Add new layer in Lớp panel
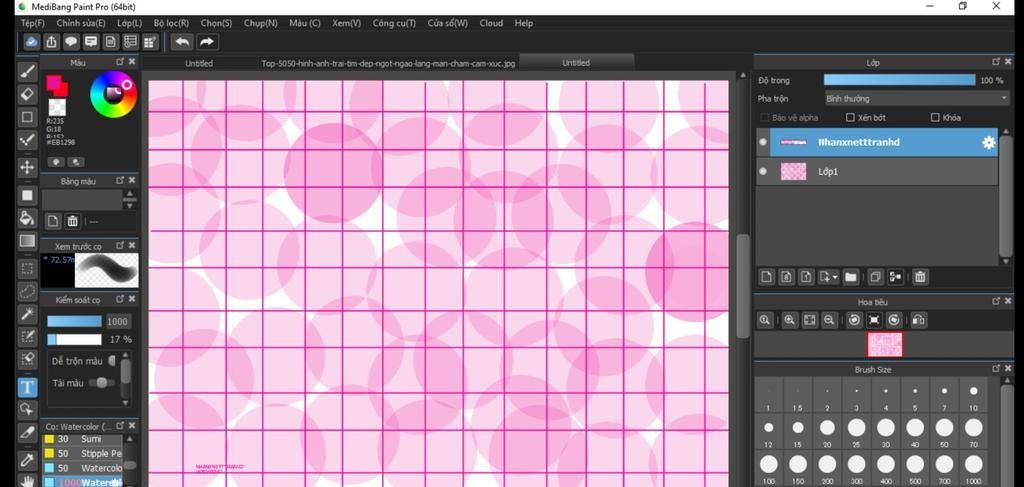Screen dimensions: 1024x487 767,277
